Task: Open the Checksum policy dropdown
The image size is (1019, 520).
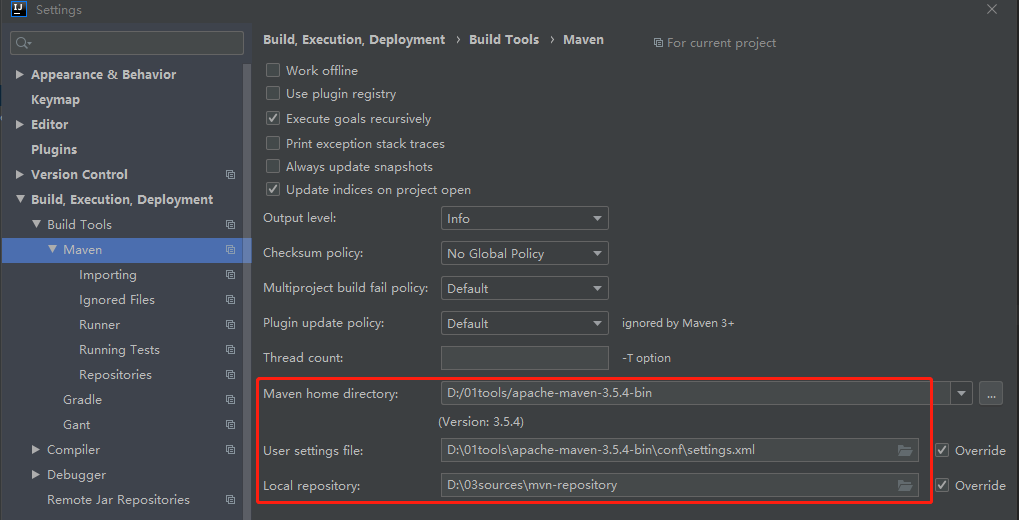Action: [x=524, y=253]
